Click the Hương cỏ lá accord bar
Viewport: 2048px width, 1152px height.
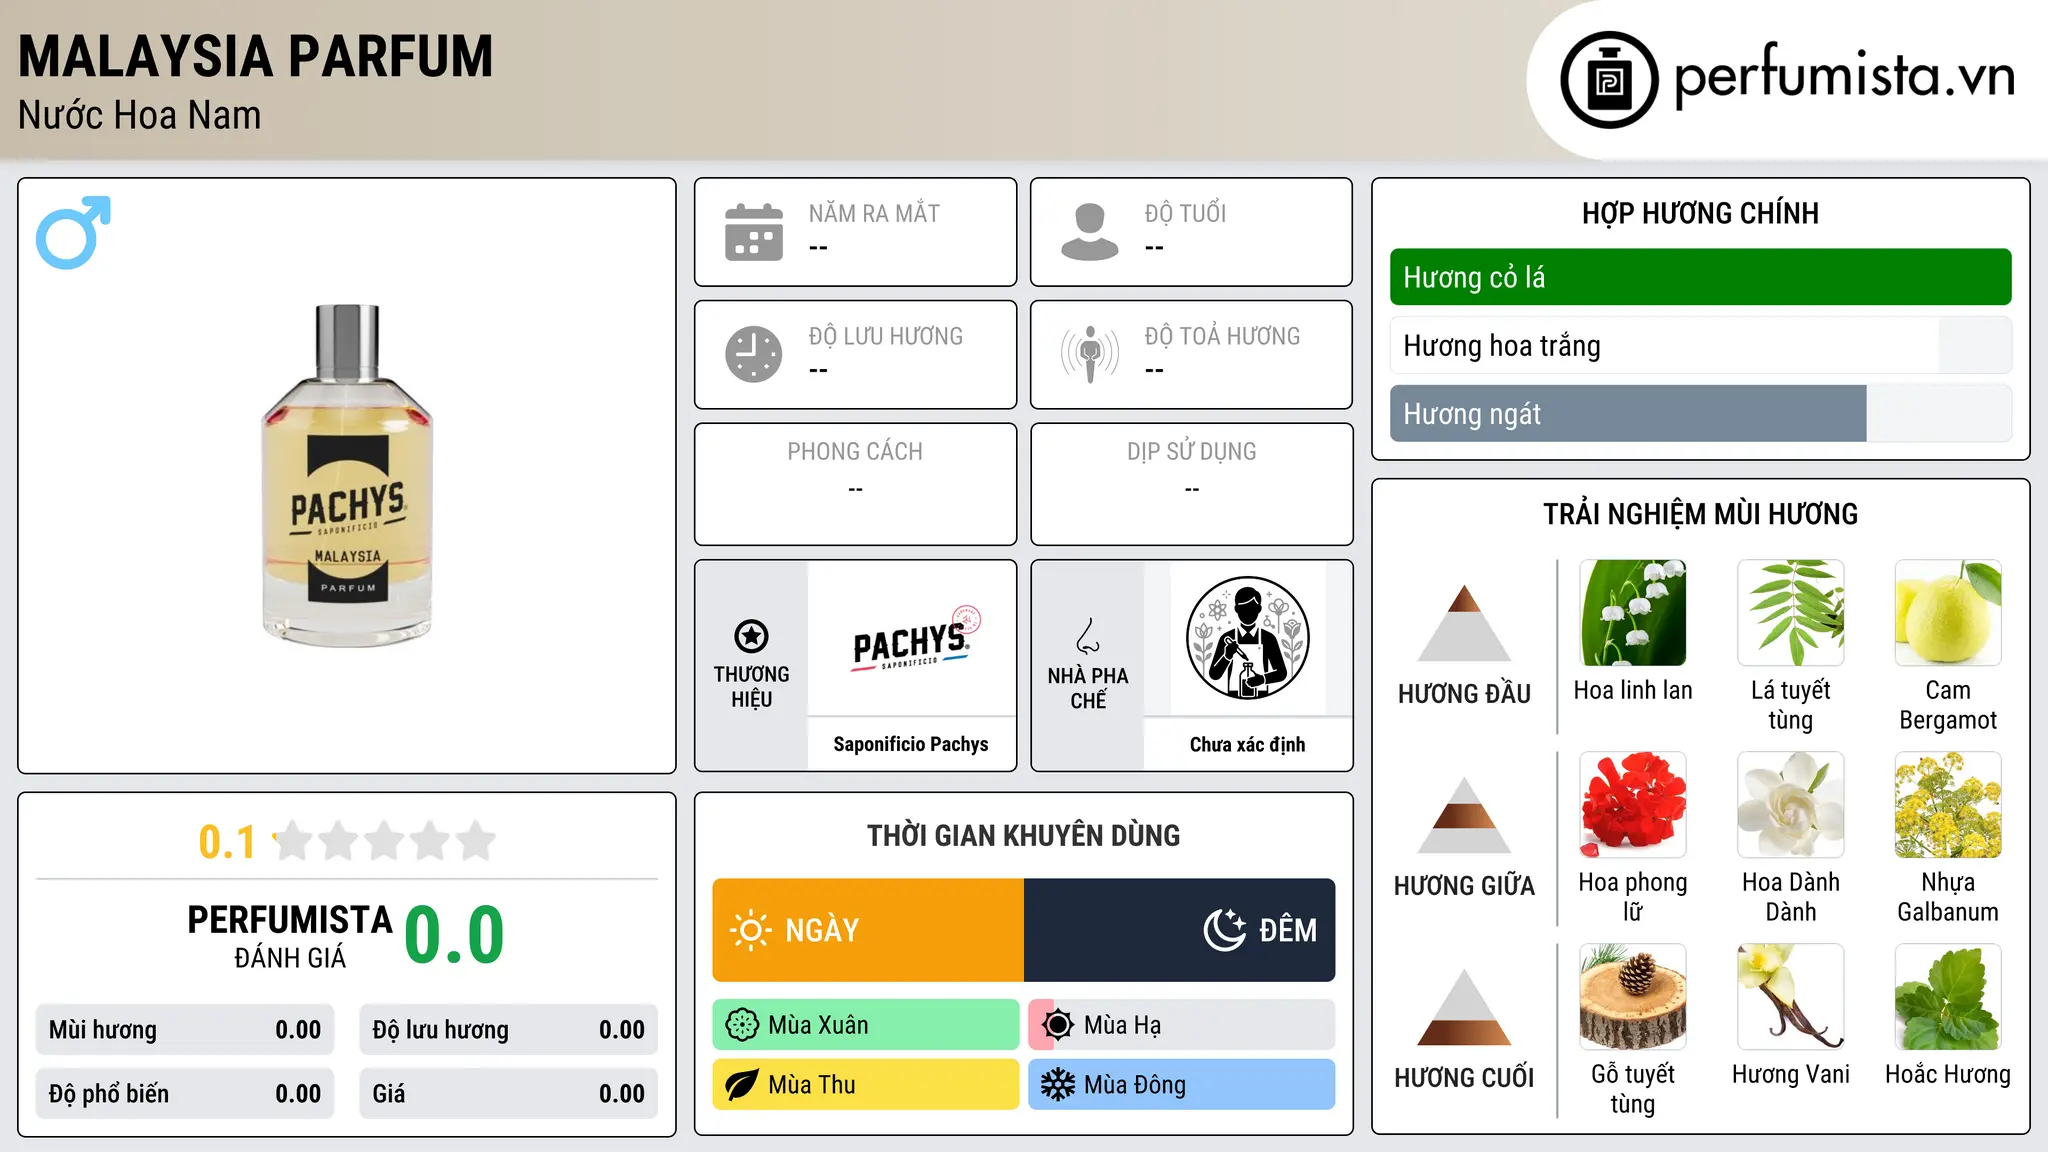coord(1700,277)
